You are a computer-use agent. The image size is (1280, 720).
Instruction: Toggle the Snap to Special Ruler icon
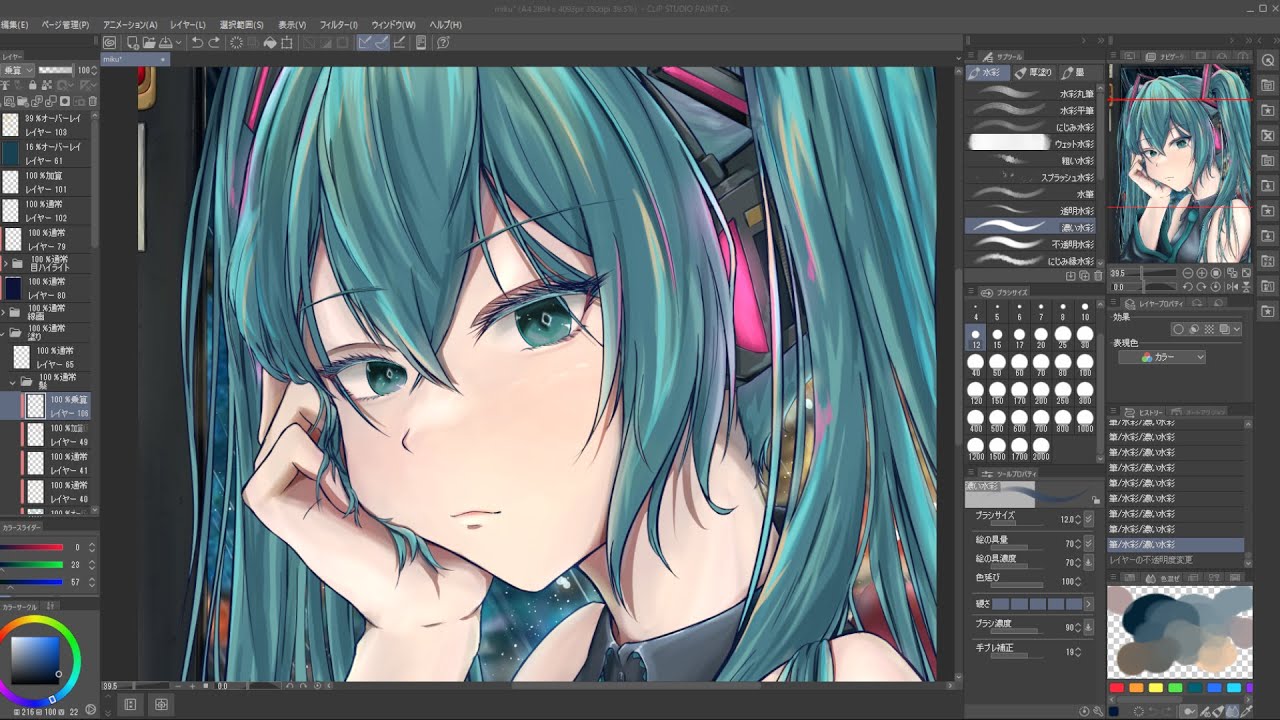(x=382, y=43)
